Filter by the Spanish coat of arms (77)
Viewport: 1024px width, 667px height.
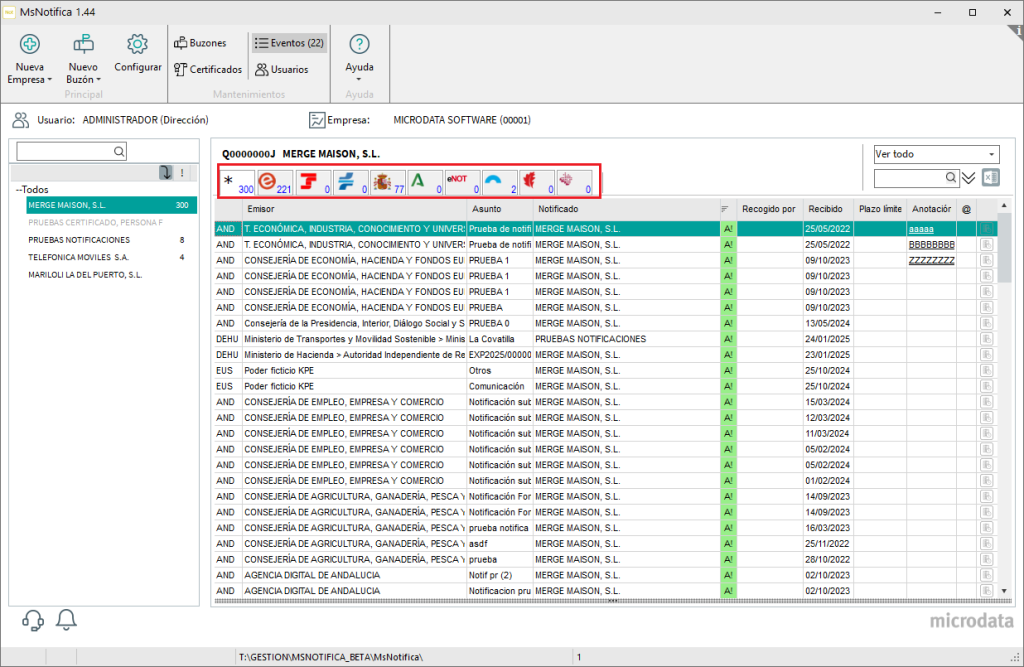pos(388,182)
